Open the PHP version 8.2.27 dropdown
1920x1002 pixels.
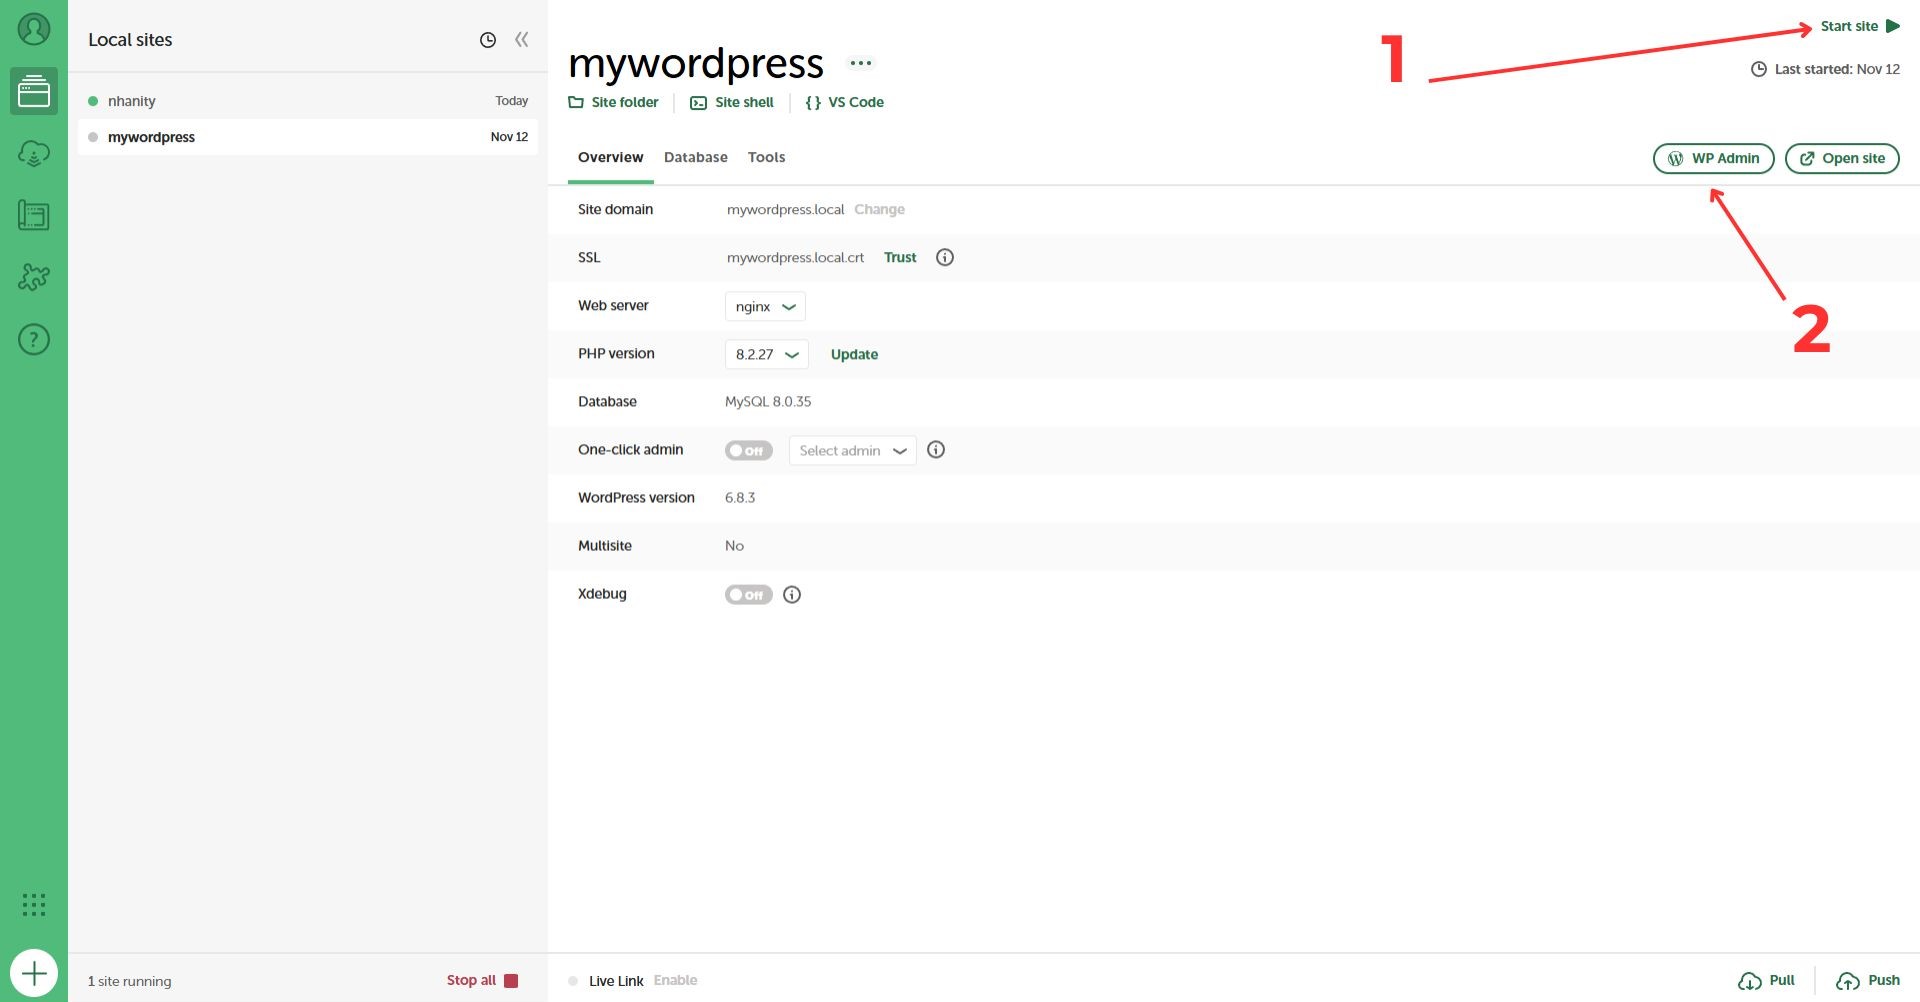766,354
